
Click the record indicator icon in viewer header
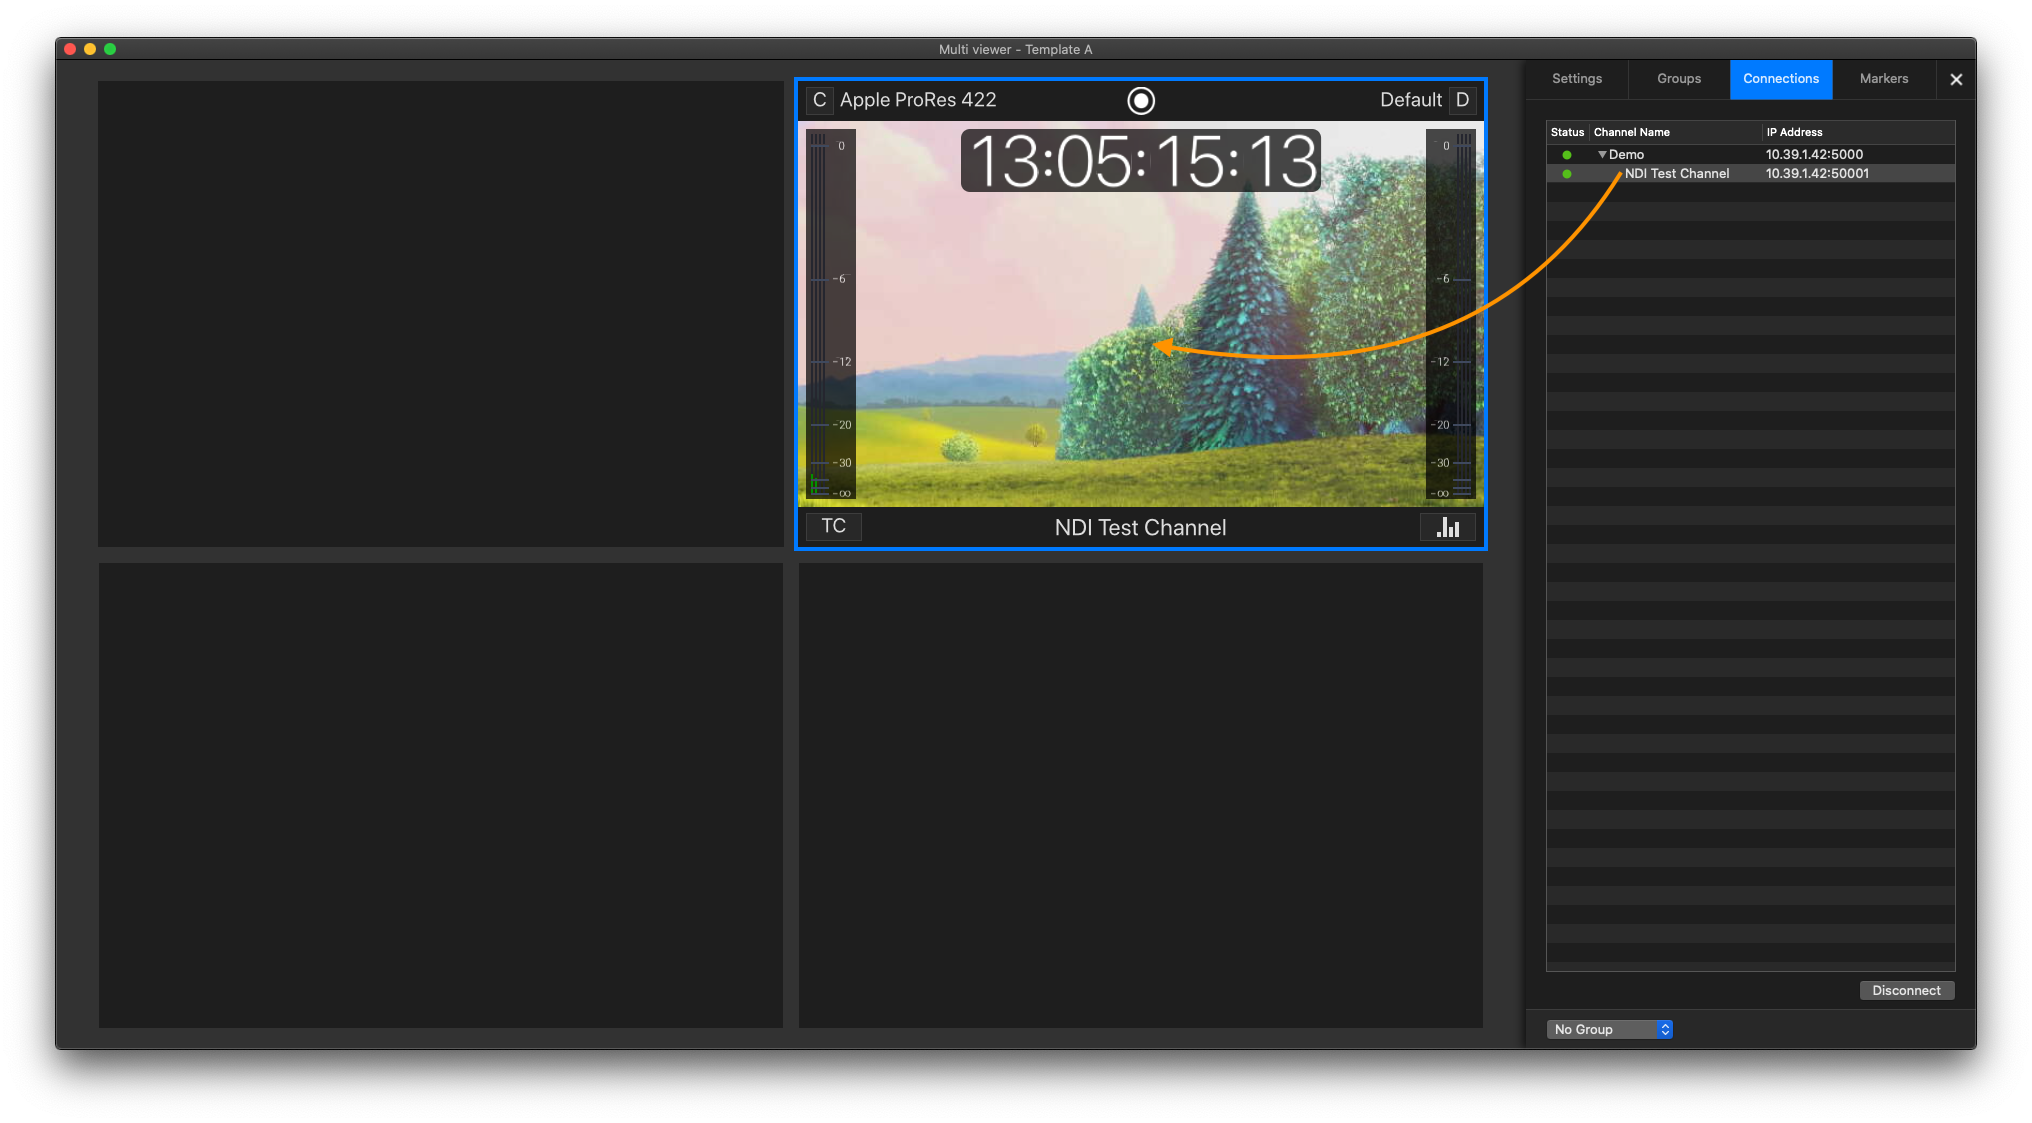click(x=1140, y=100)
